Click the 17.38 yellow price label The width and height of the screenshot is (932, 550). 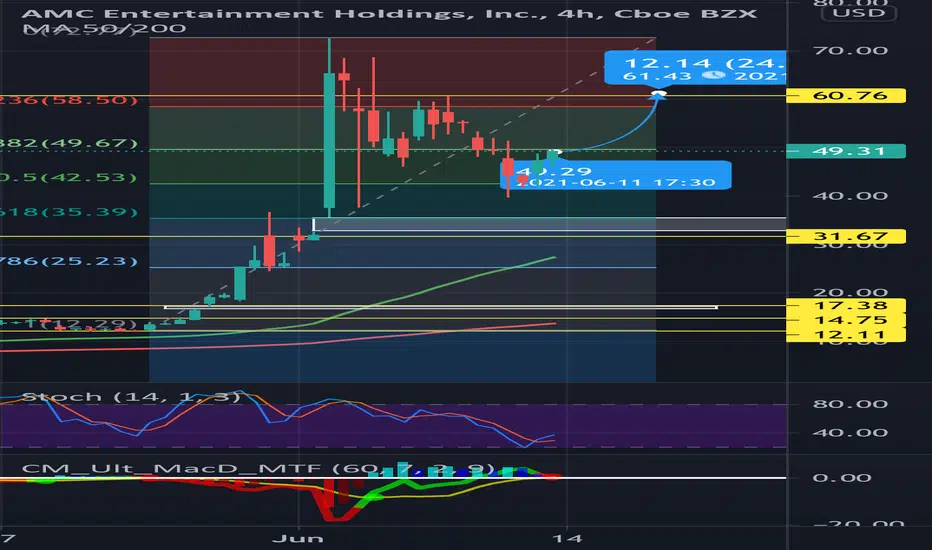846,306
